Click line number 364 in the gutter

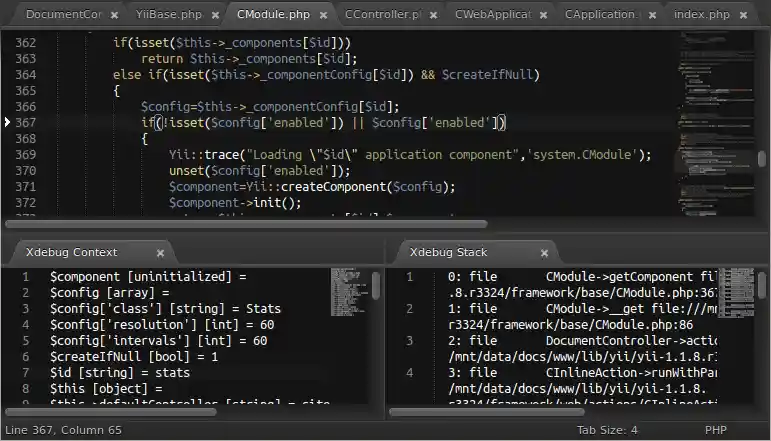[26, 75]
